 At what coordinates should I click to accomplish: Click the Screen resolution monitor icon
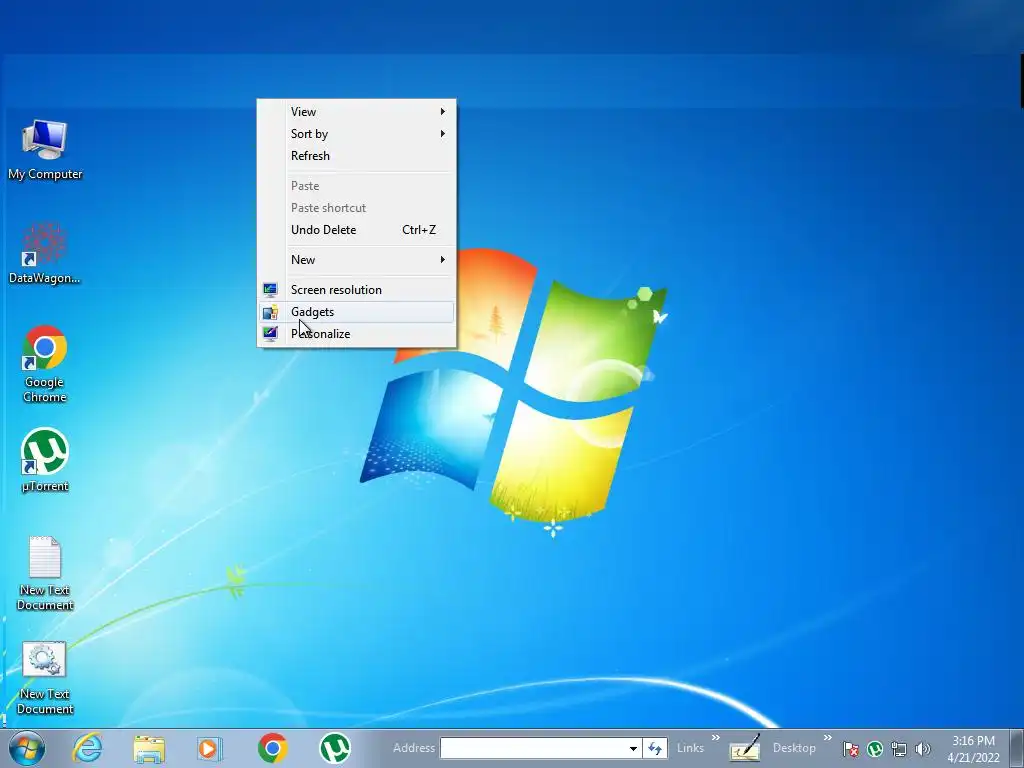270,289
